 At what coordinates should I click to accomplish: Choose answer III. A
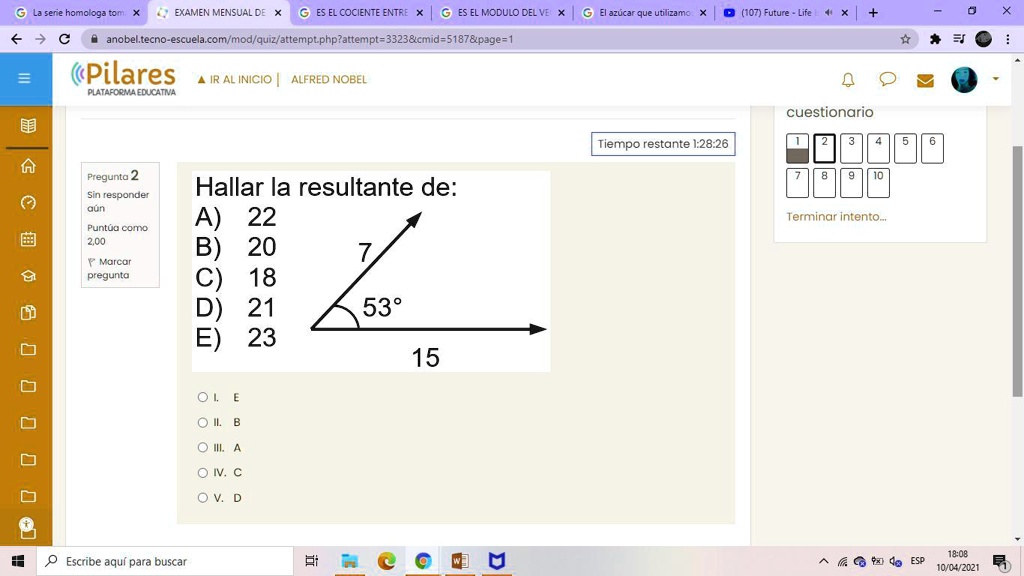[202, 447]
